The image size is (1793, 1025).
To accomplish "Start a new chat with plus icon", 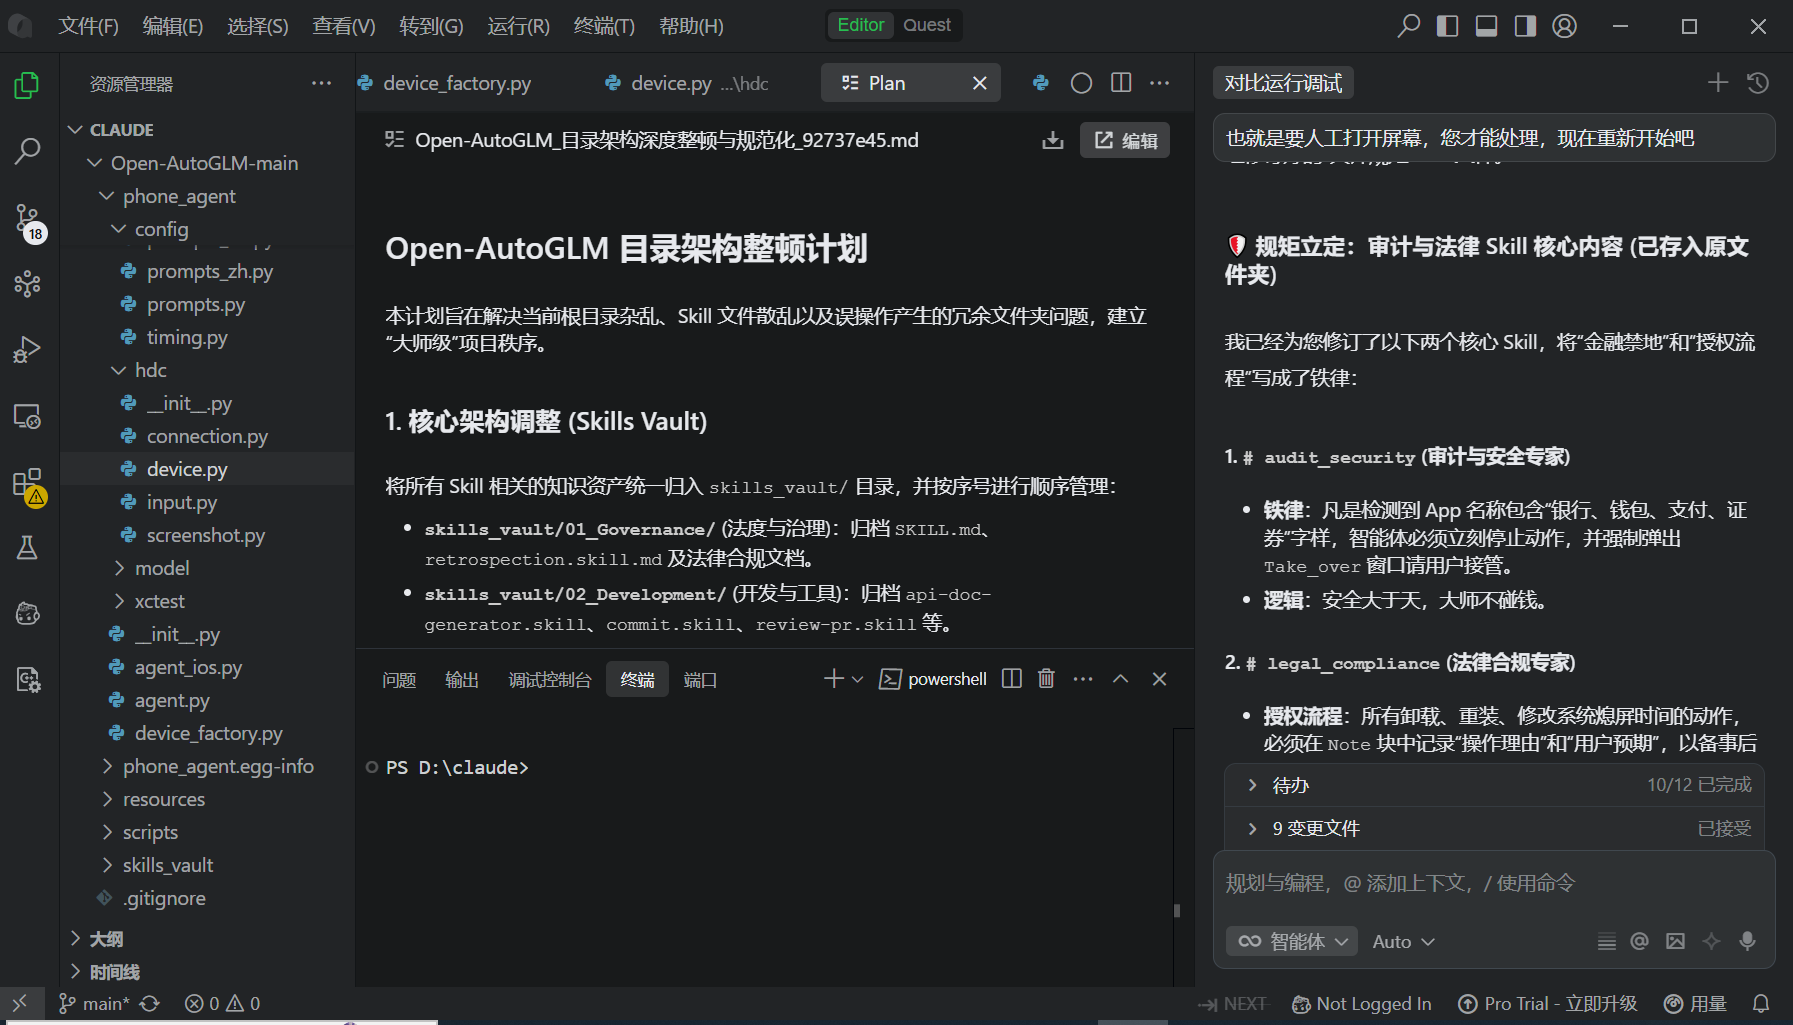I will [1717, 83].
